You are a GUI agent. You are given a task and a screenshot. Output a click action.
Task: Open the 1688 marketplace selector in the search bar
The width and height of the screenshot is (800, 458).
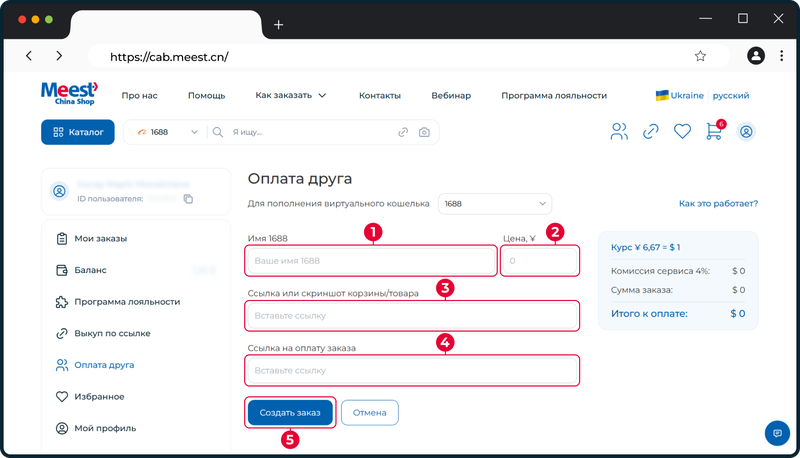[167, 132]
